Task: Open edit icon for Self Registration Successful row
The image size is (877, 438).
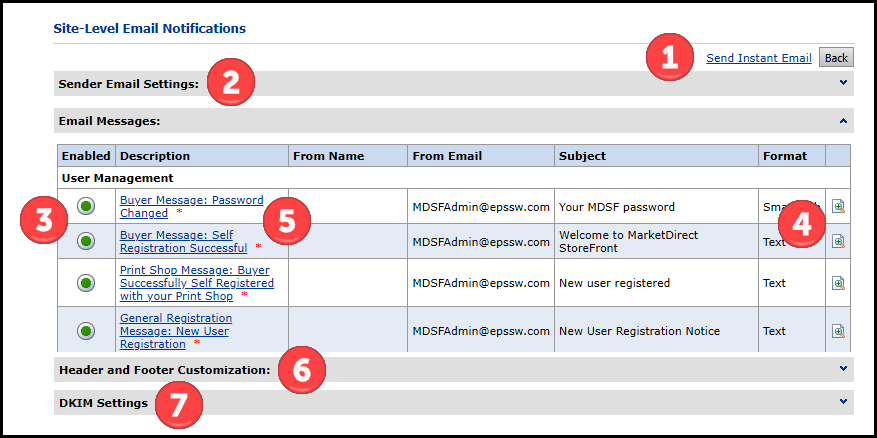Action: 838,241
